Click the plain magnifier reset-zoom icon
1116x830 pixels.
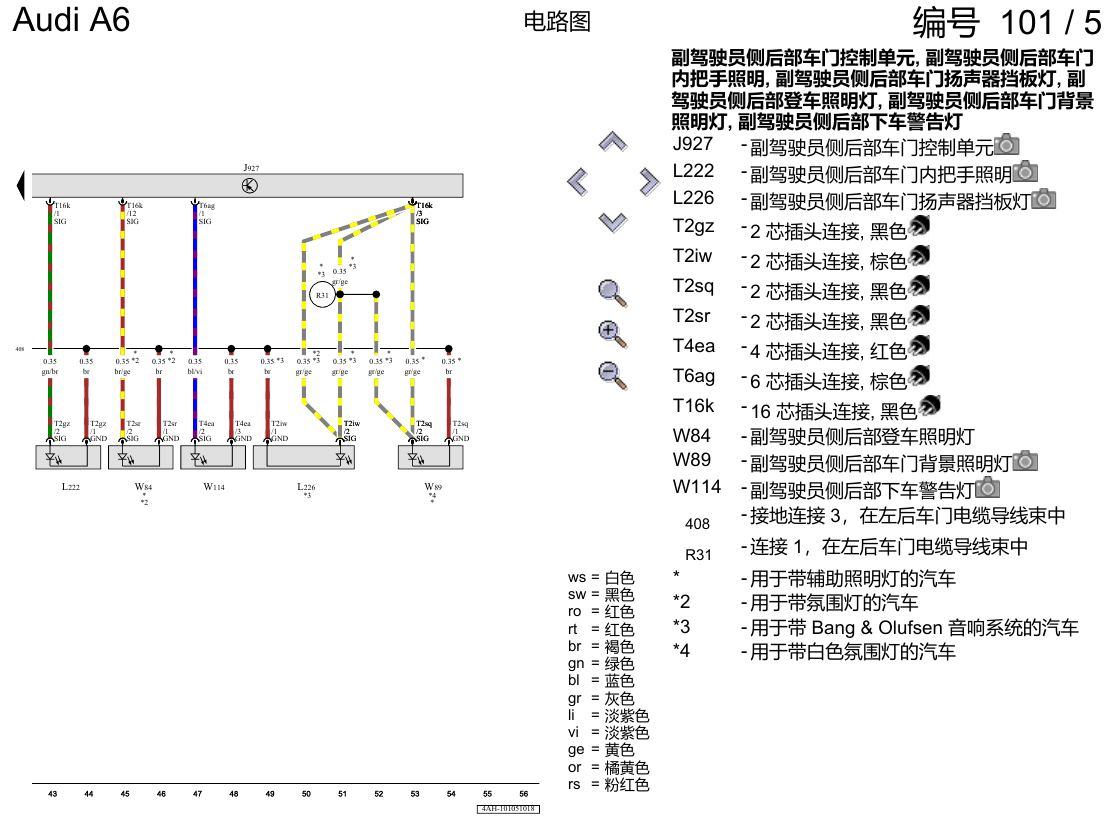612,293
